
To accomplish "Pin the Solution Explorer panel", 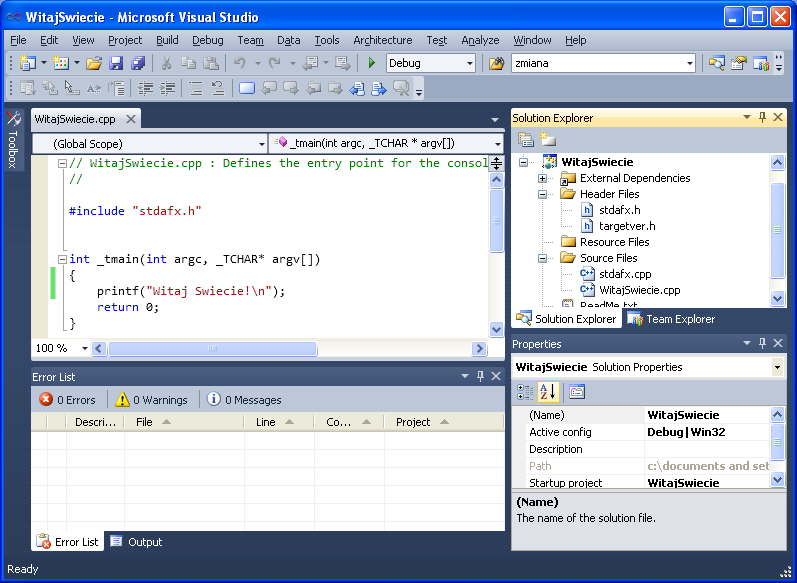I will [x=762, y=117].
